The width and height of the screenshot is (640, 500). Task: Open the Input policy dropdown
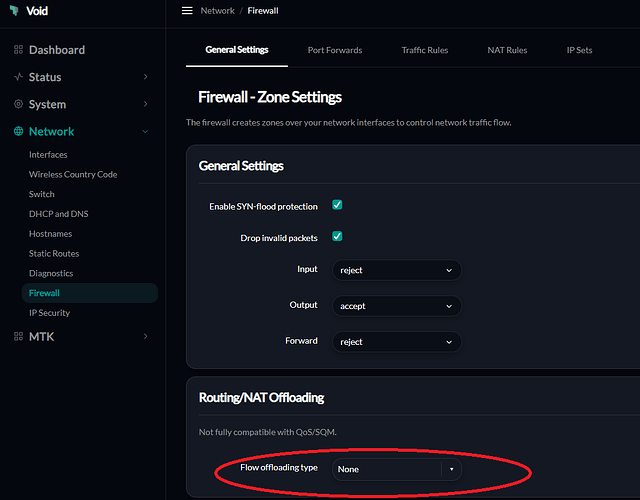tap(397, 270)
